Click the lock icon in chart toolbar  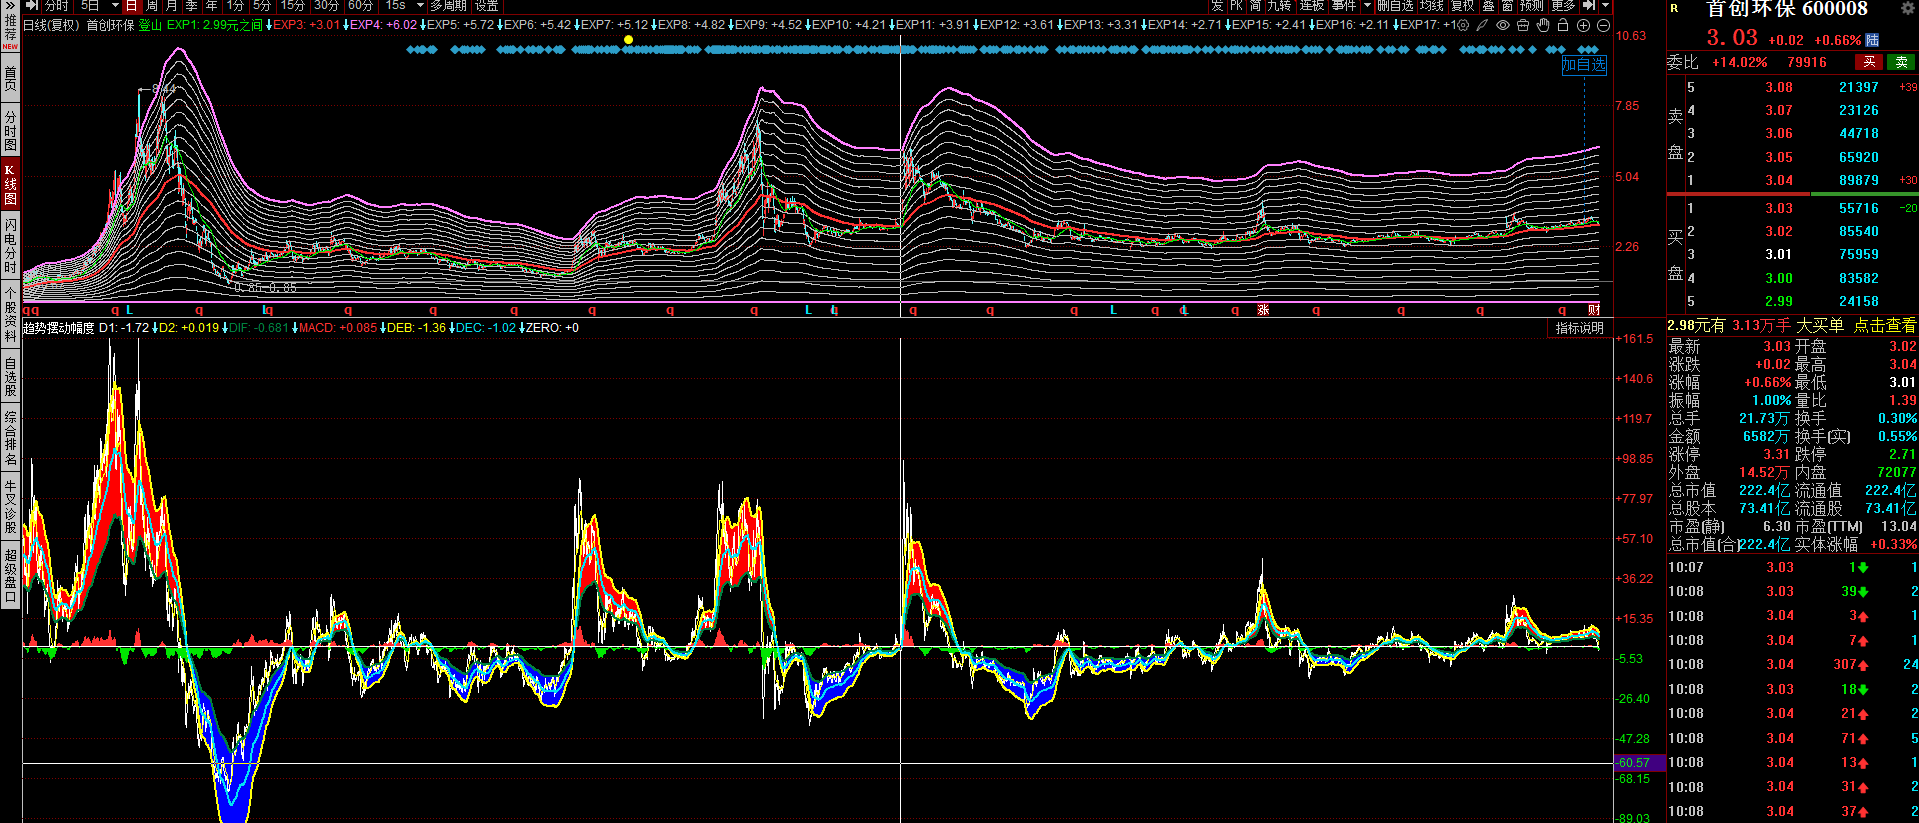click(x=1563, y=25)
